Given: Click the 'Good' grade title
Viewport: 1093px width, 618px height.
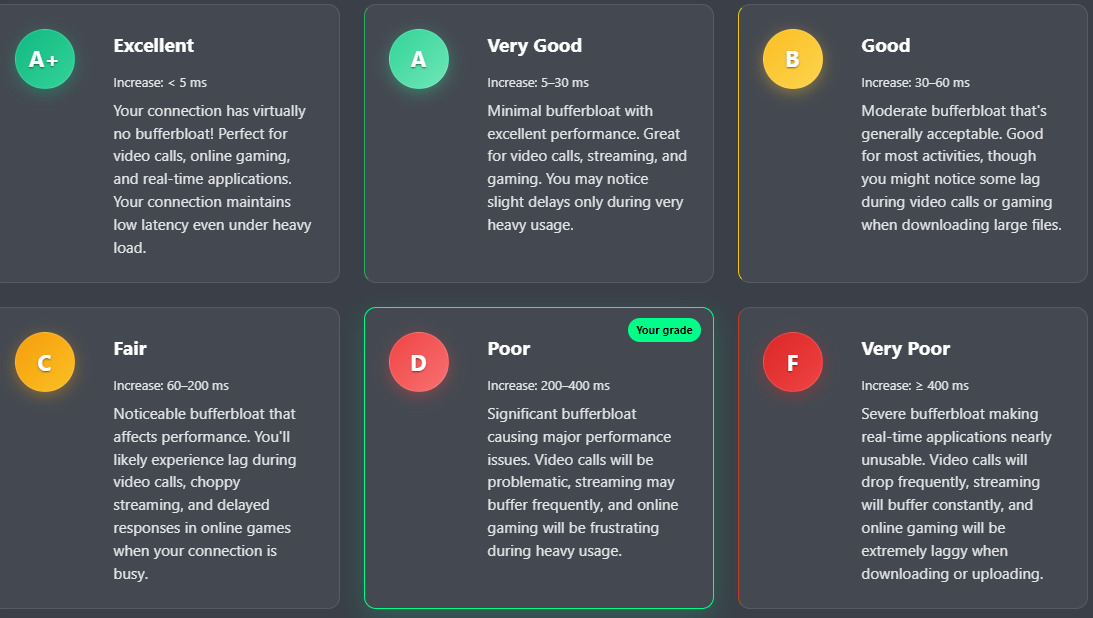Looking at the screenshot, I should [x=885, y=46].
